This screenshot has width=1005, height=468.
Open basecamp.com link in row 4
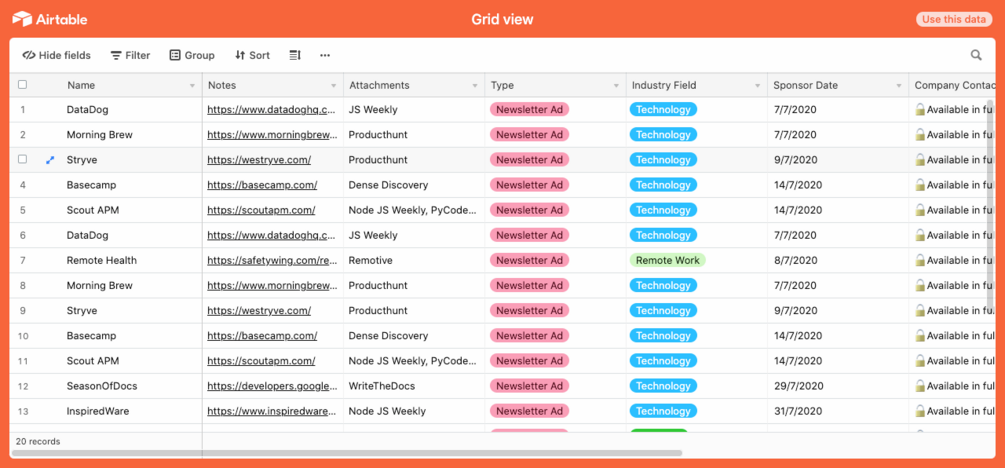262,185
